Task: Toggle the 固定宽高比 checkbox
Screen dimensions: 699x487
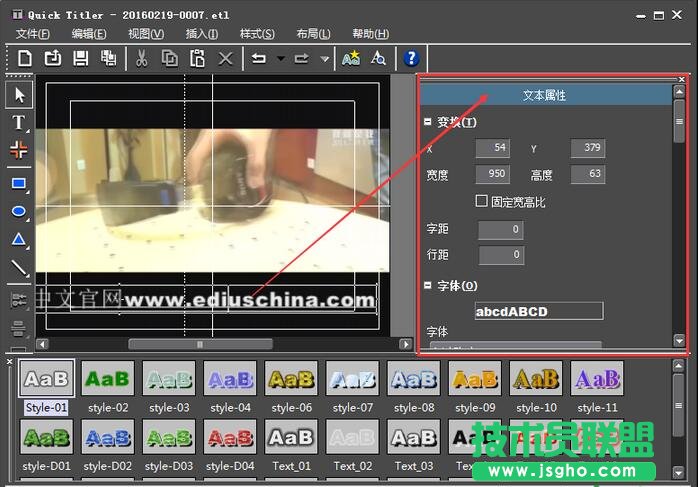Action: click(481, 201)
